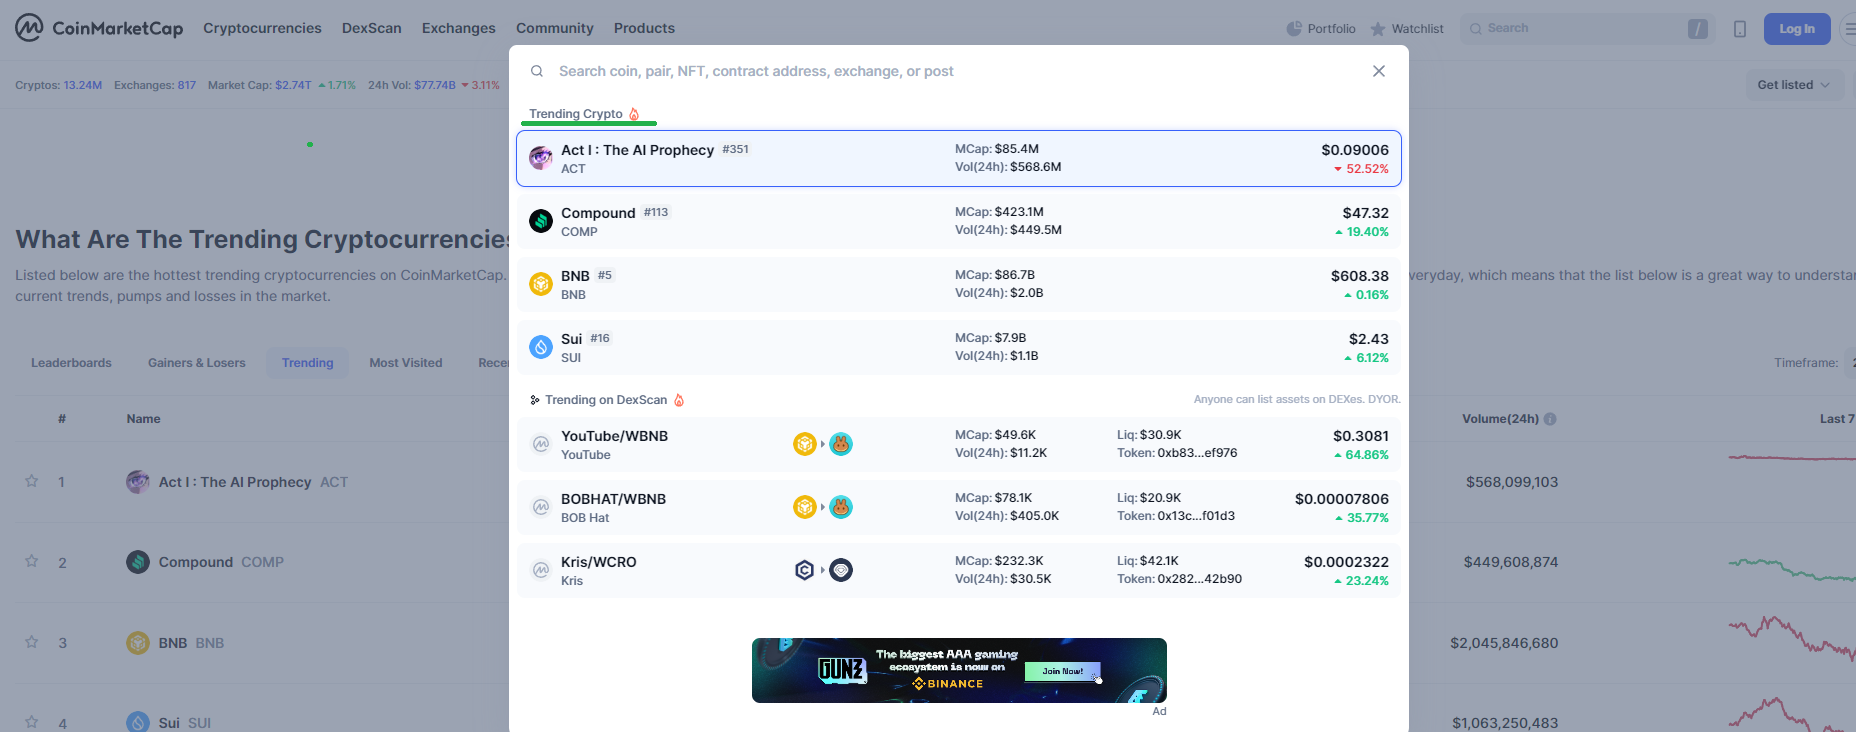Click the YouTube/WBNB pair token icons
This screenshot has width=1856, height=732.
pos(823,444)
